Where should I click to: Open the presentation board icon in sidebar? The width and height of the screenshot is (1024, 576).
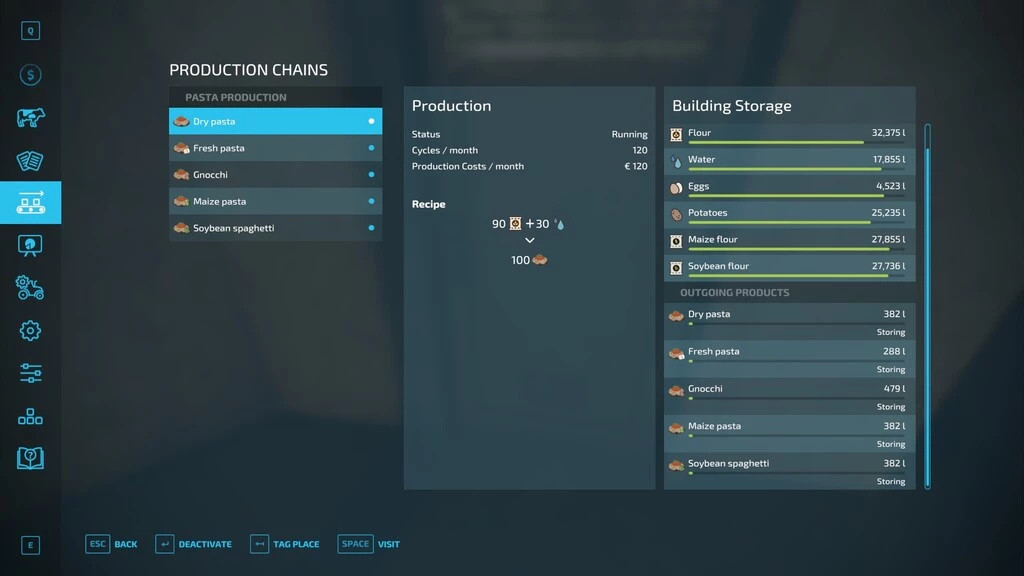pos(30,246)
